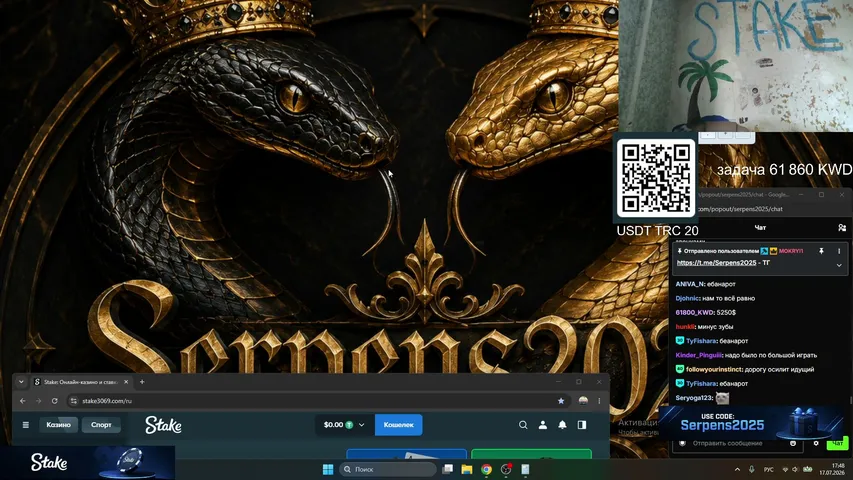Image resolution: width=853 pixels, height=480 pixels.
Task: Send message with green Чат button
Action: (x=838, y=443)
